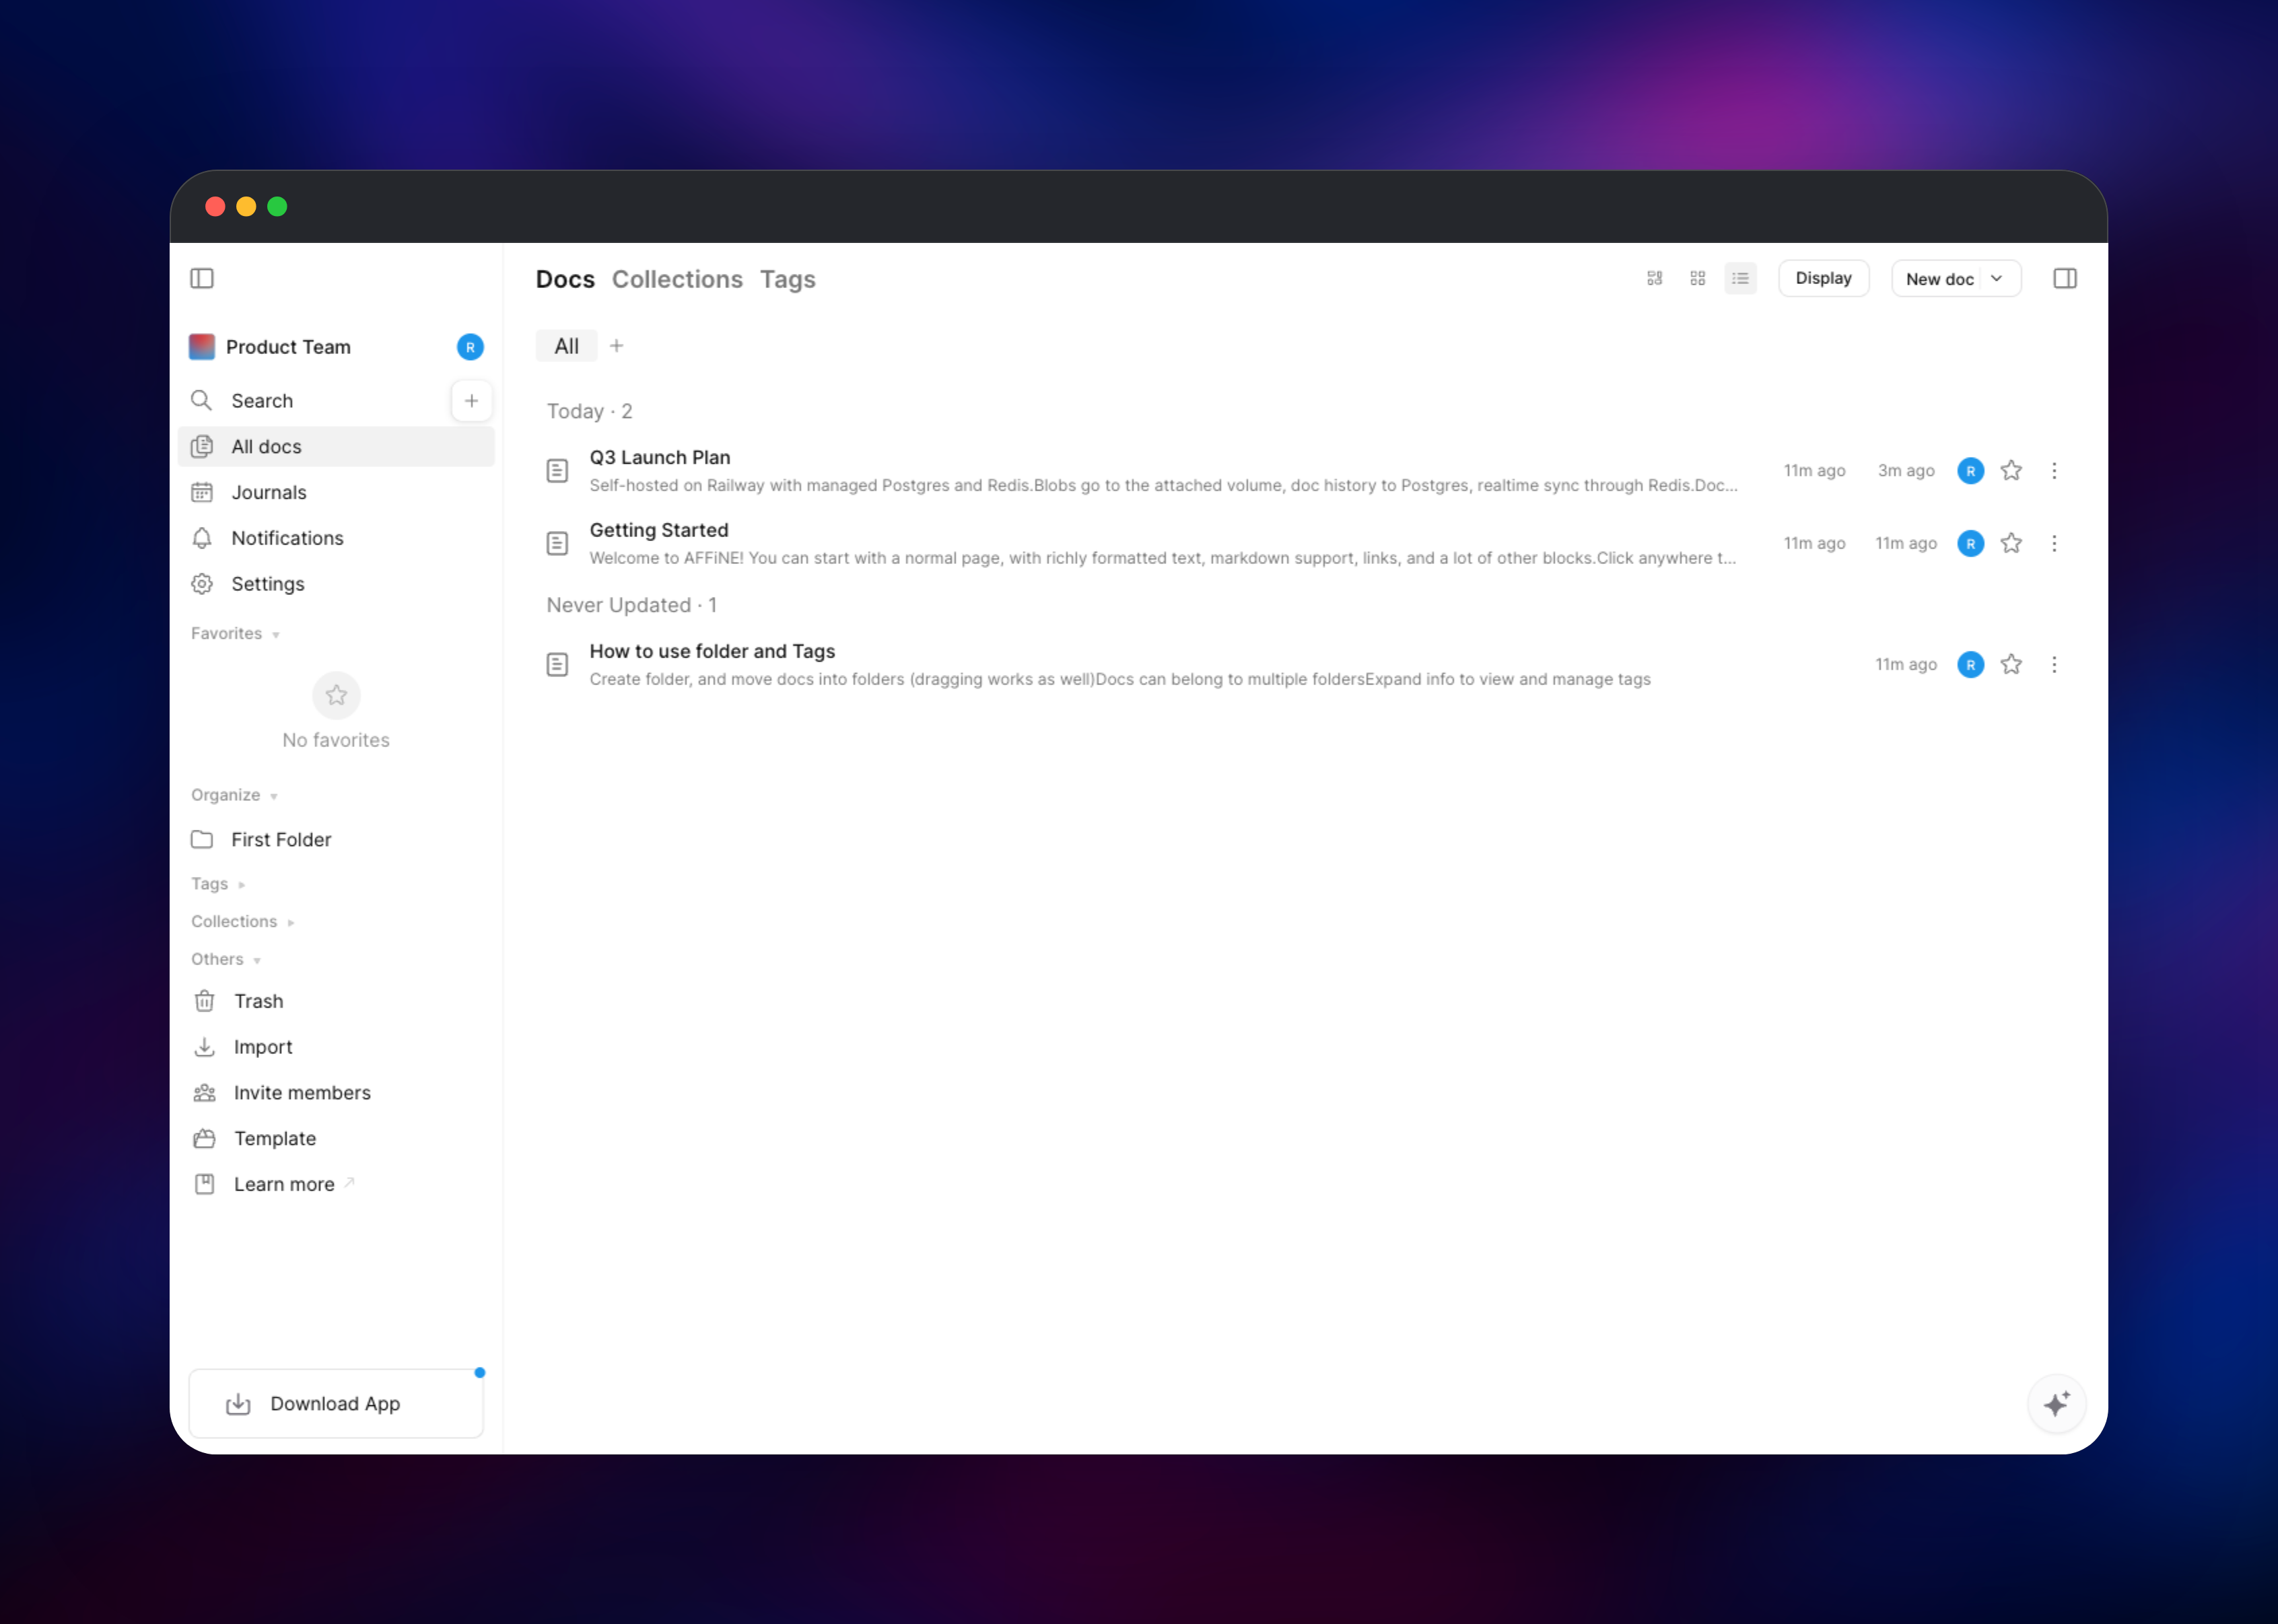Viewport: 2278px width, 1624px height.
Task: Click the No favorites label
Action: (x=336, y=740)
